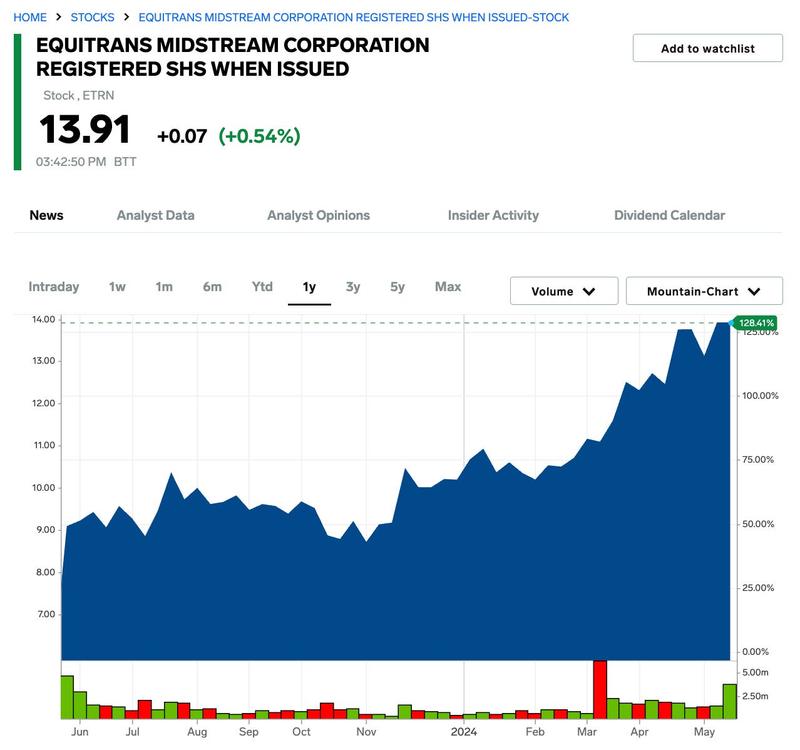Click the first green June volume bar
This screenshot has width=800, height=750.
point(67,697)
